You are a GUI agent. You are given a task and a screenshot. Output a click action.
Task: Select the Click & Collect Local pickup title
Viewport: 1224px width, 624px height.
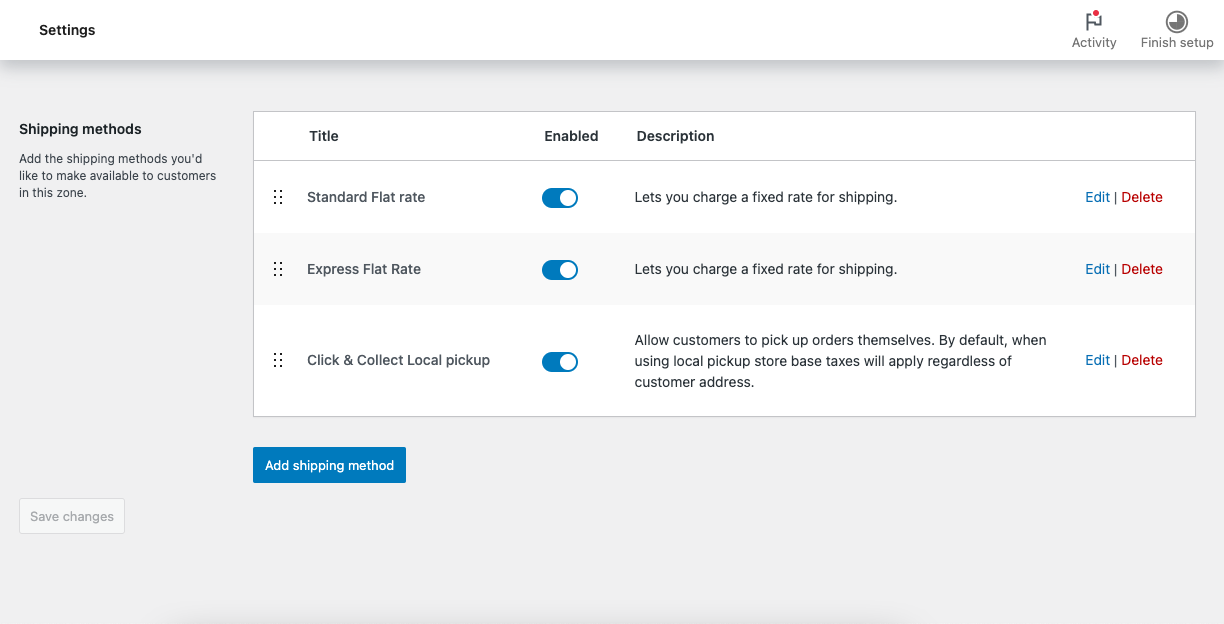tap(398, 360)
